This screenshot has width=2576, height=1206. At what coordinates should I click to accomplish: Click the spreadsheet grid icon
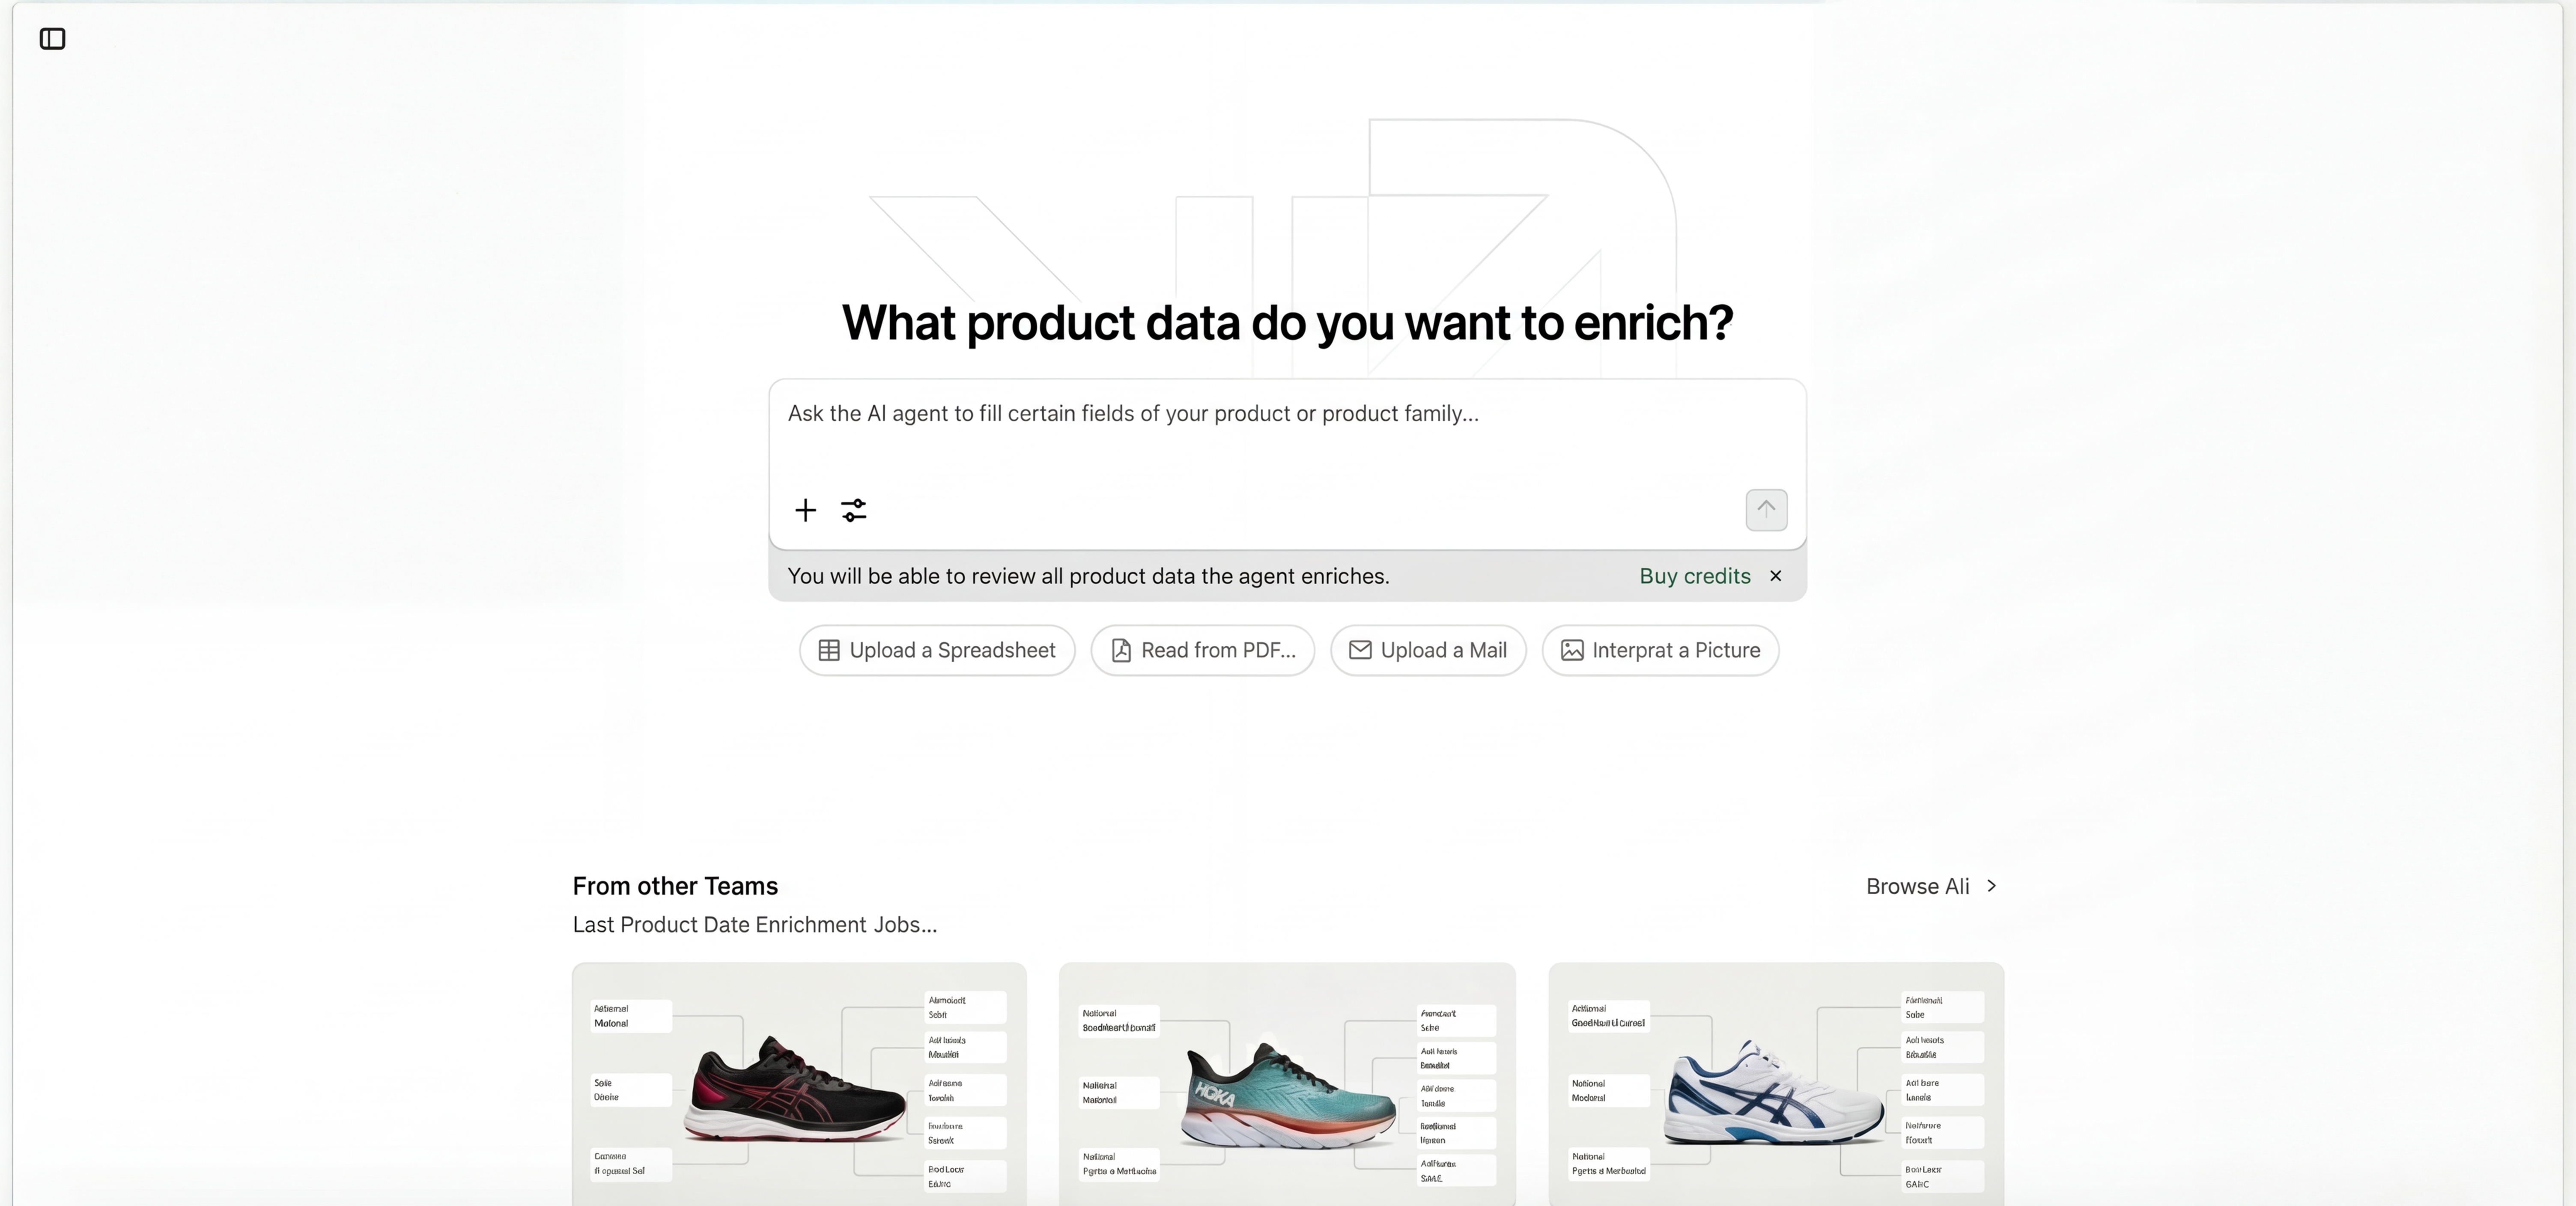tap(828, 651)
